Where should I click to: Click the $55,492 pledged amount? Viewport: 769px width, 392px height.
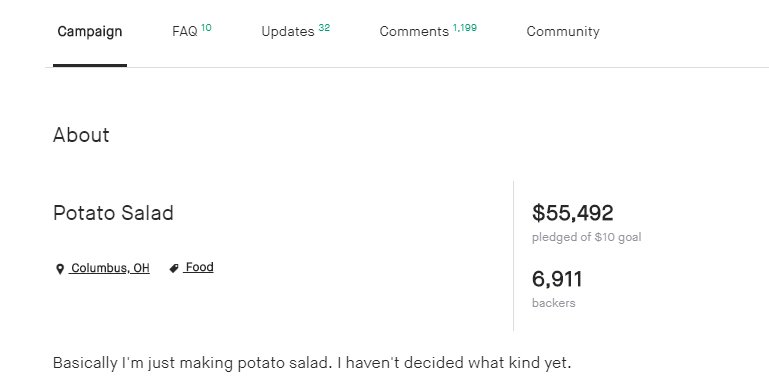(x=572, y=213)
